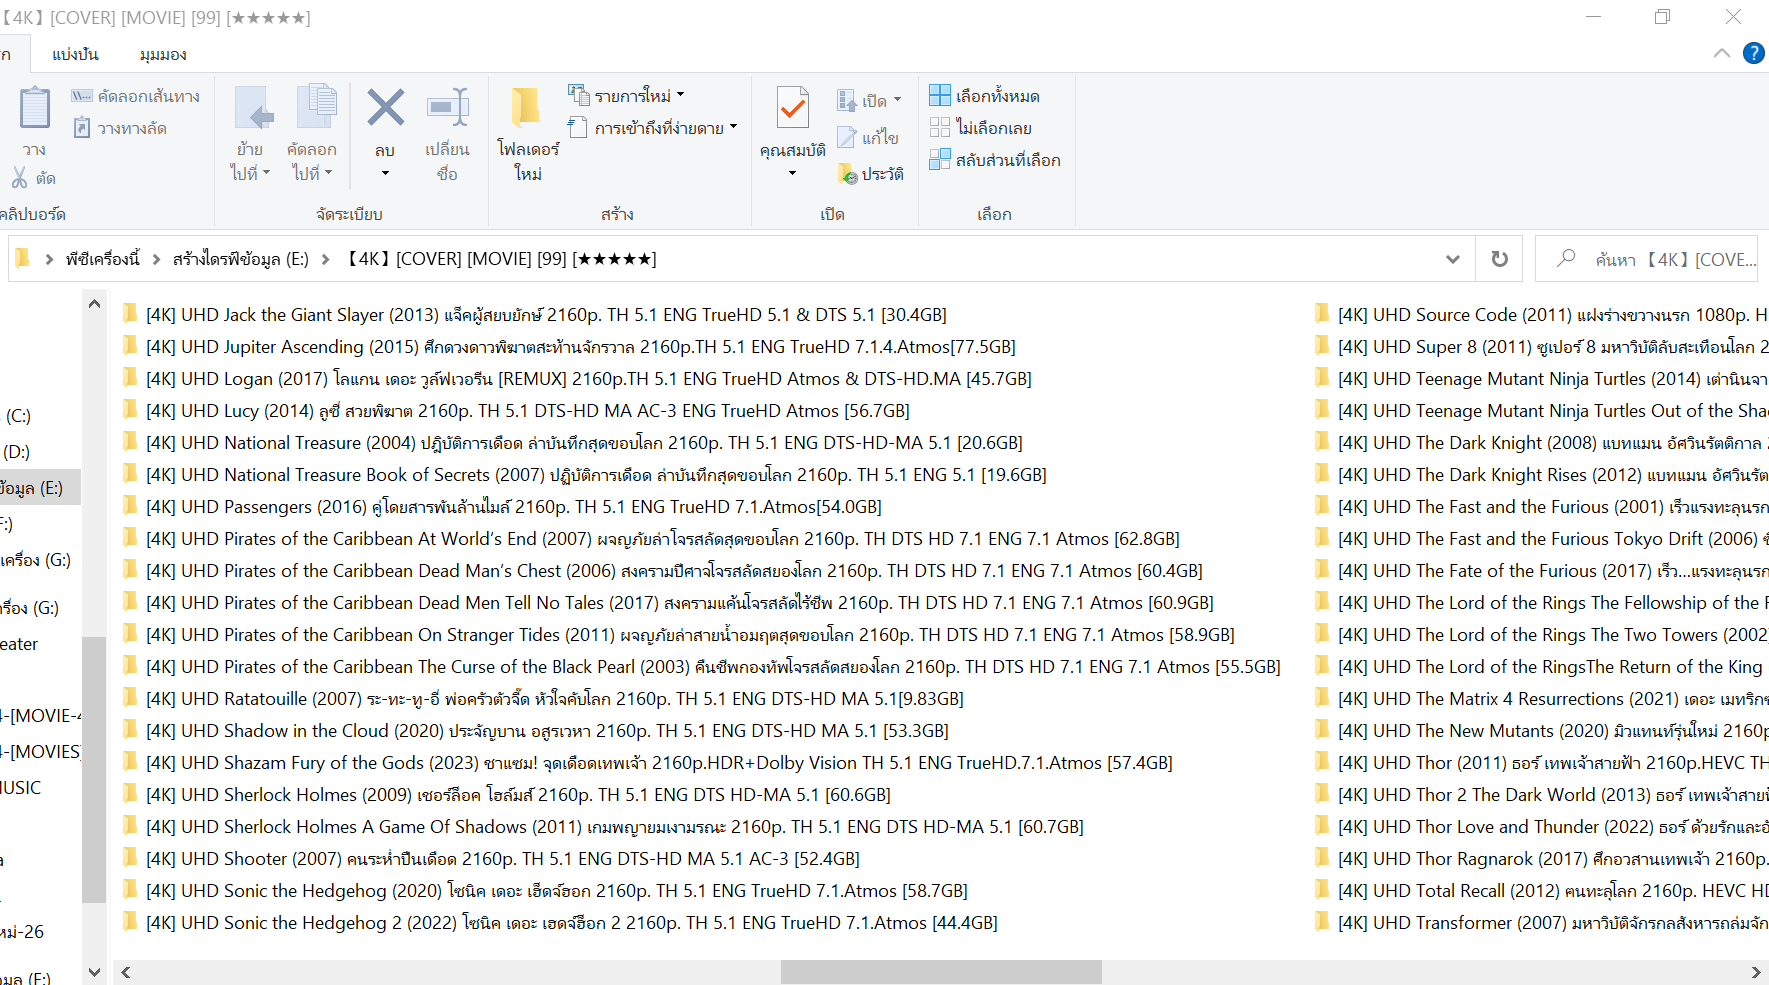This screenshot has width=1769, height=985.
Task: Click the Easy access icon
Action: 578,127
